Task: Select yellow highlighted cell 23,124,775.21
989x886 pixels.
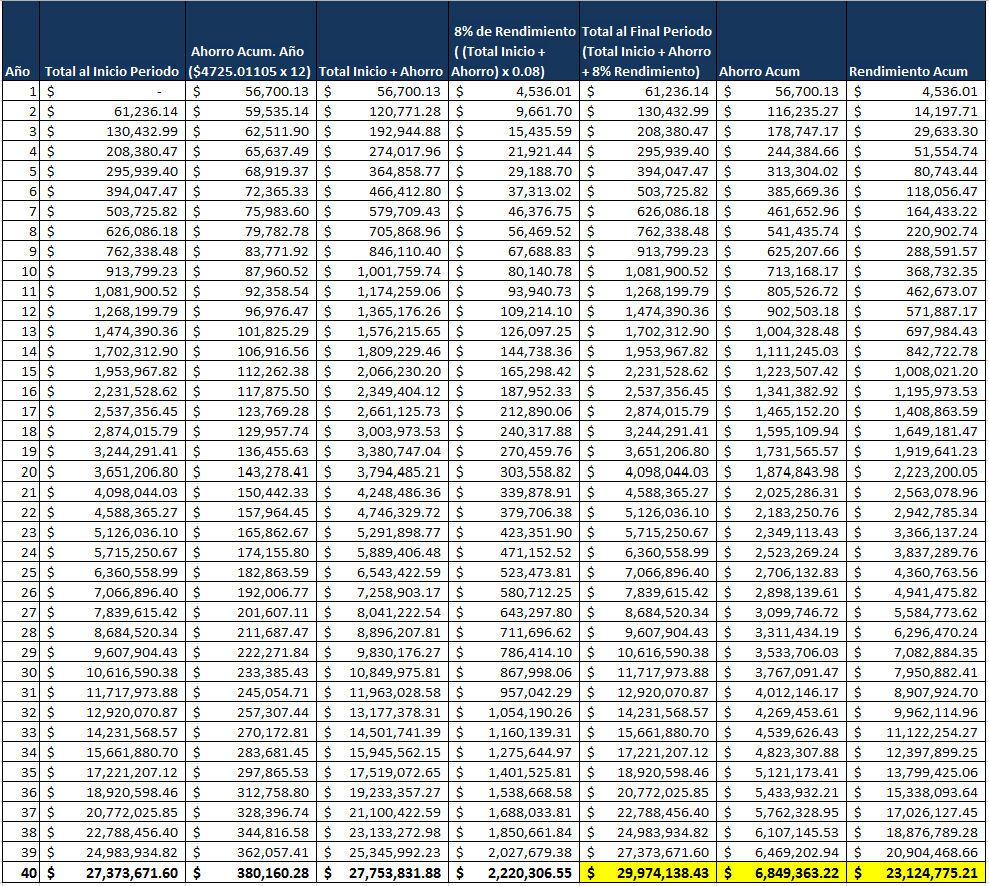Action: [916, 873]
